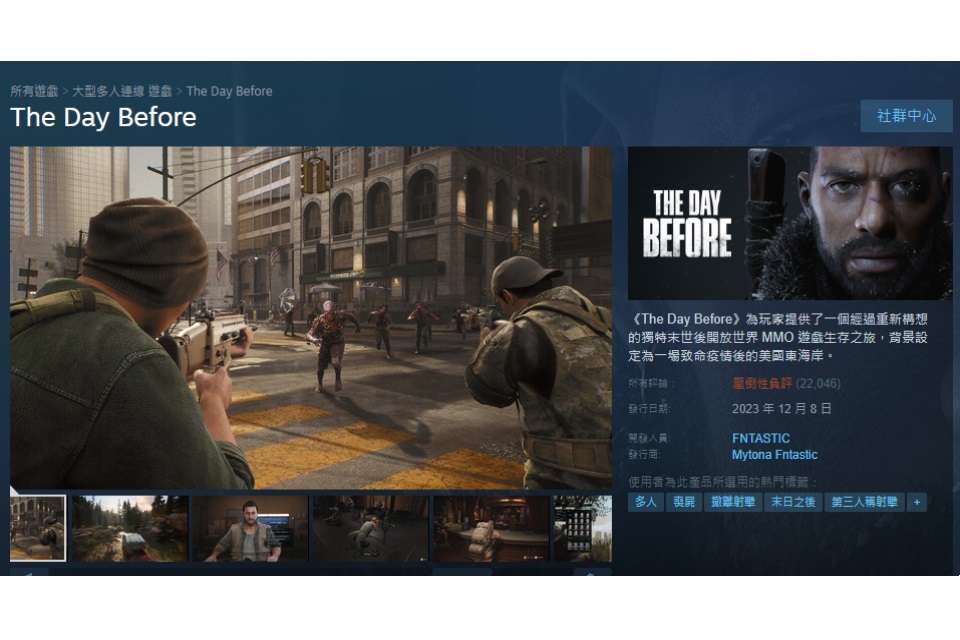Select the 末日之後 tag
Screen dimensions: 960x640
click(793, 502)
